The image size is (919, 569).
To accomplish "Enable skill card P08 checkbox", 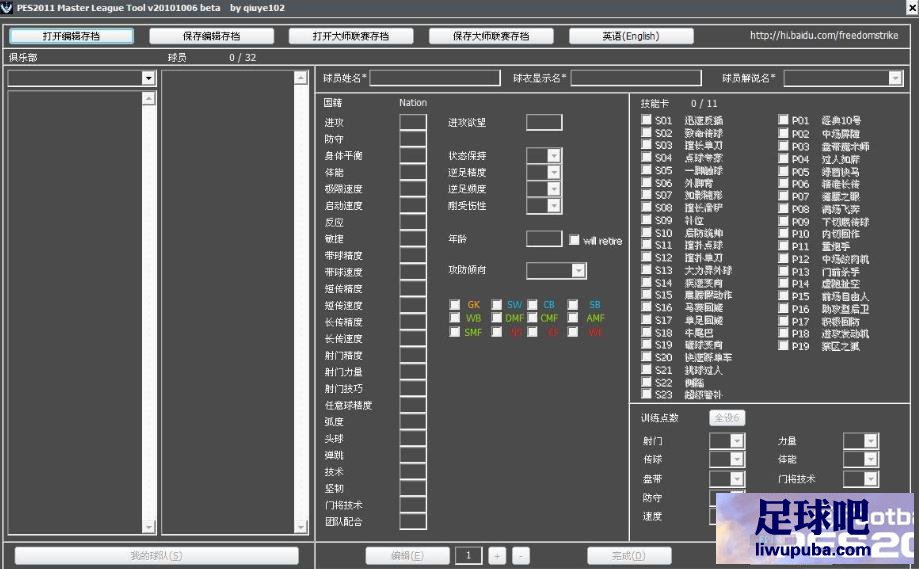I will pos(783,208).
